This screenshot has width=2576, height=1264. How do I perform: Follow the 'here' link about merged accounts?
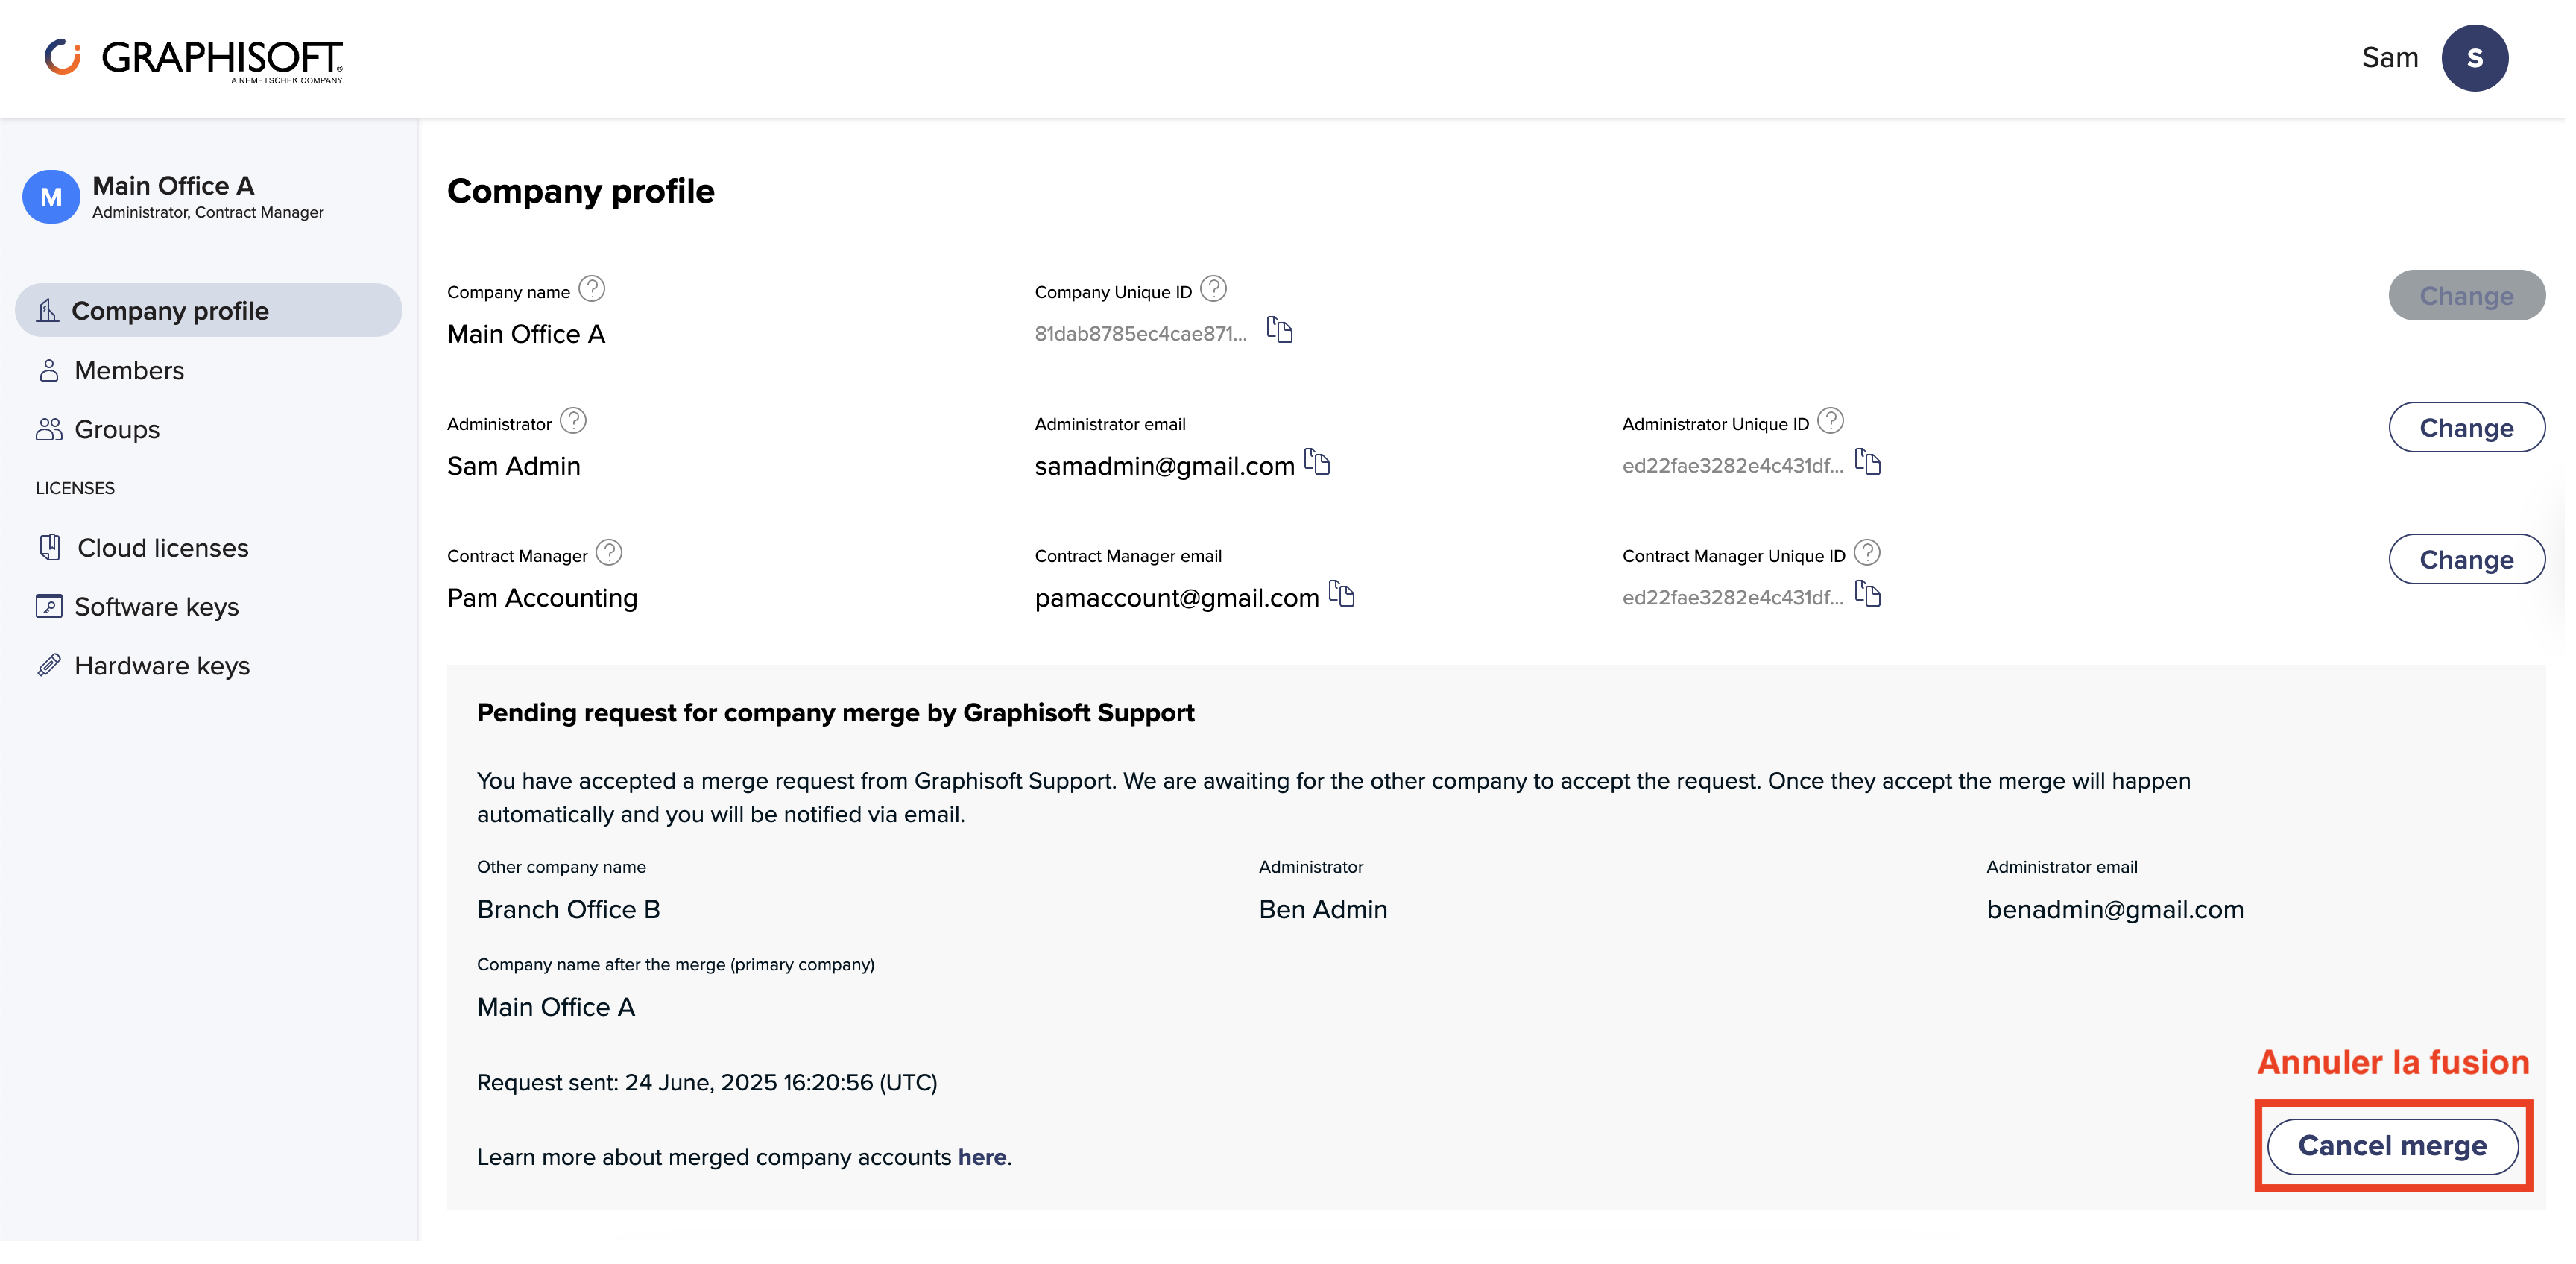(982, 1157)
